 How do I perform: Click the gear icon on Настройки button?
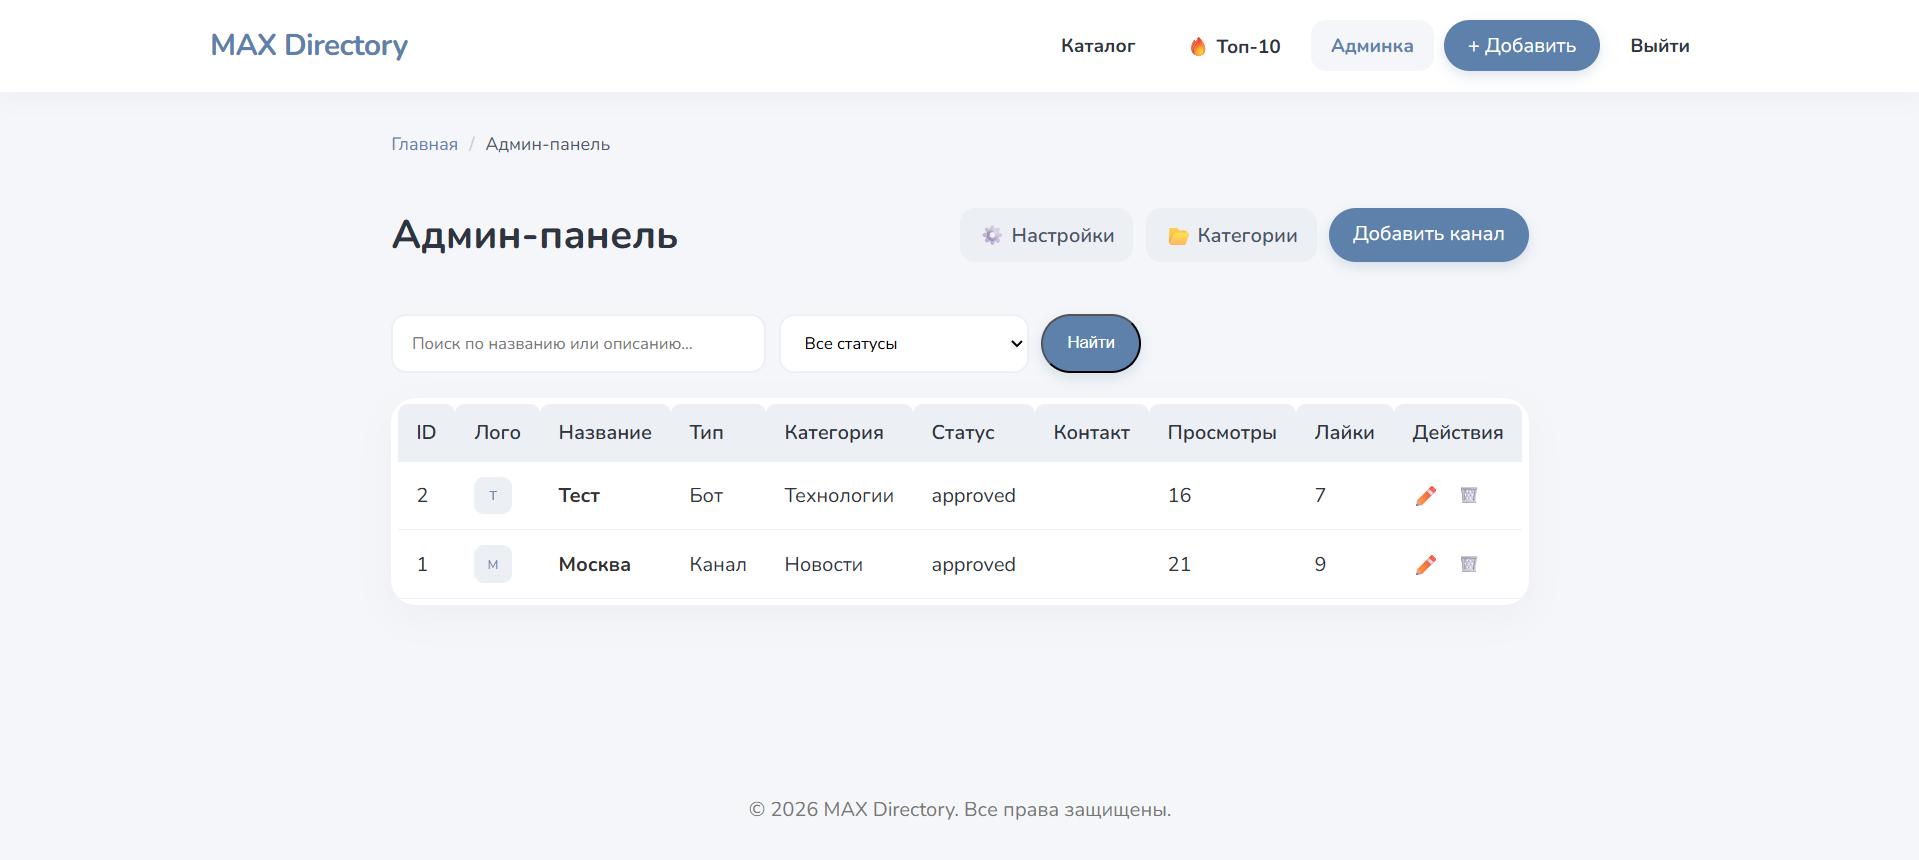click(991, 236)
